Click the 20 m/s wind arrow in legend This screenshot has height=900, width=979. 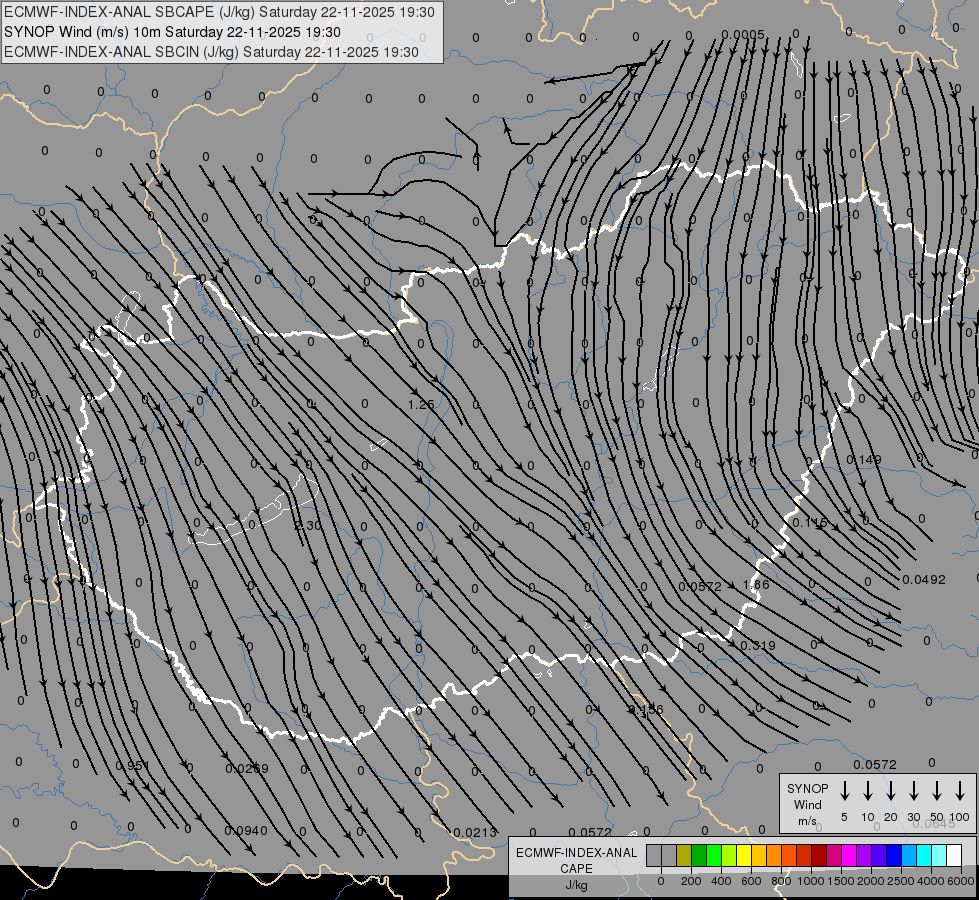(x=890, y=792)
